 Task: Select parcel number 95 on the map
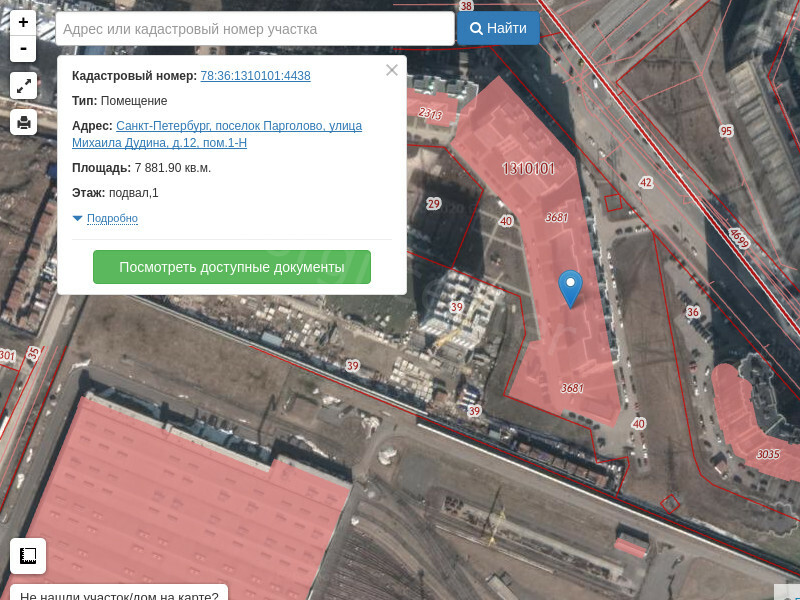tap(726, 131)
